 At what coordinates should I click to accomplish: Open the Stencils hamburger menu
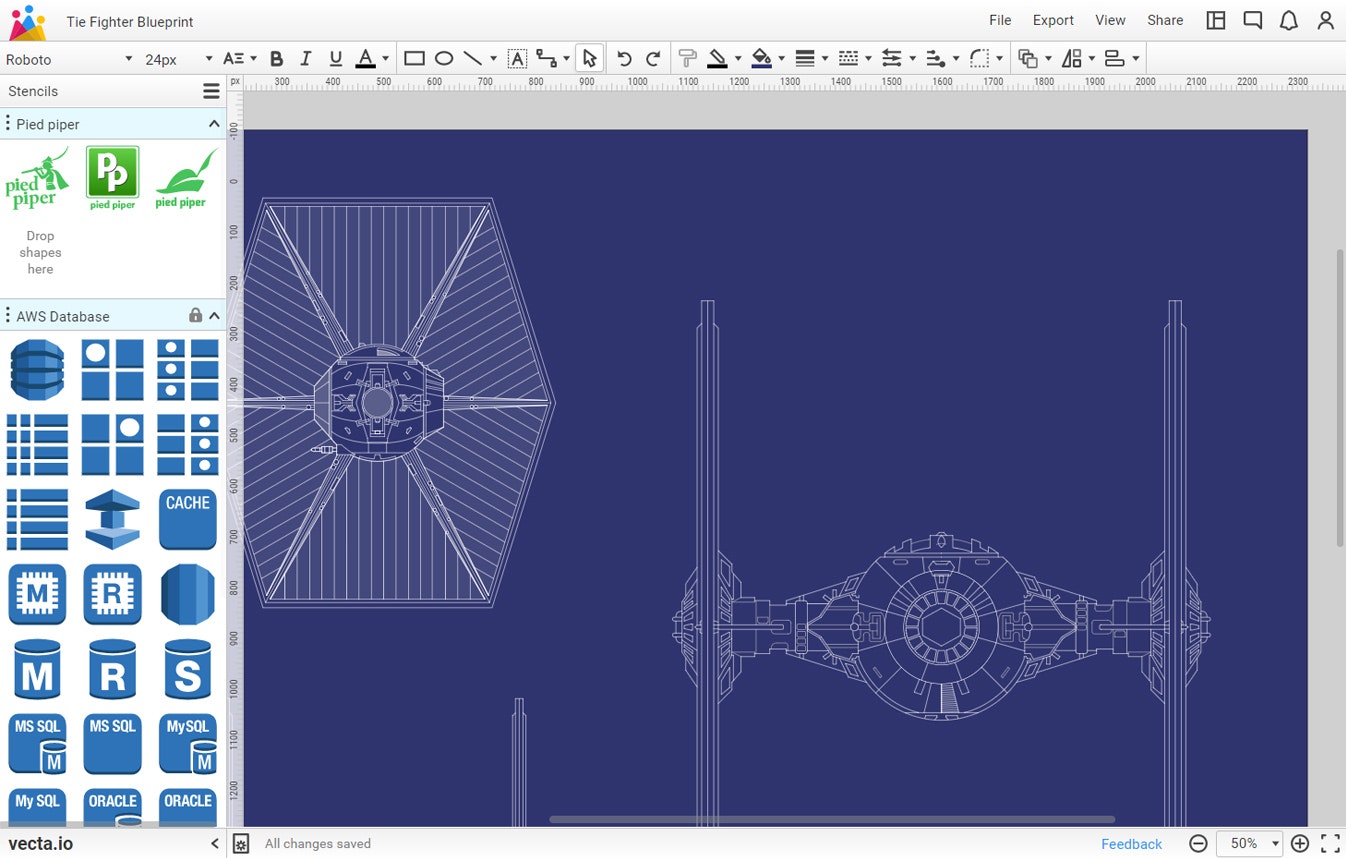(x=211, y=91)
